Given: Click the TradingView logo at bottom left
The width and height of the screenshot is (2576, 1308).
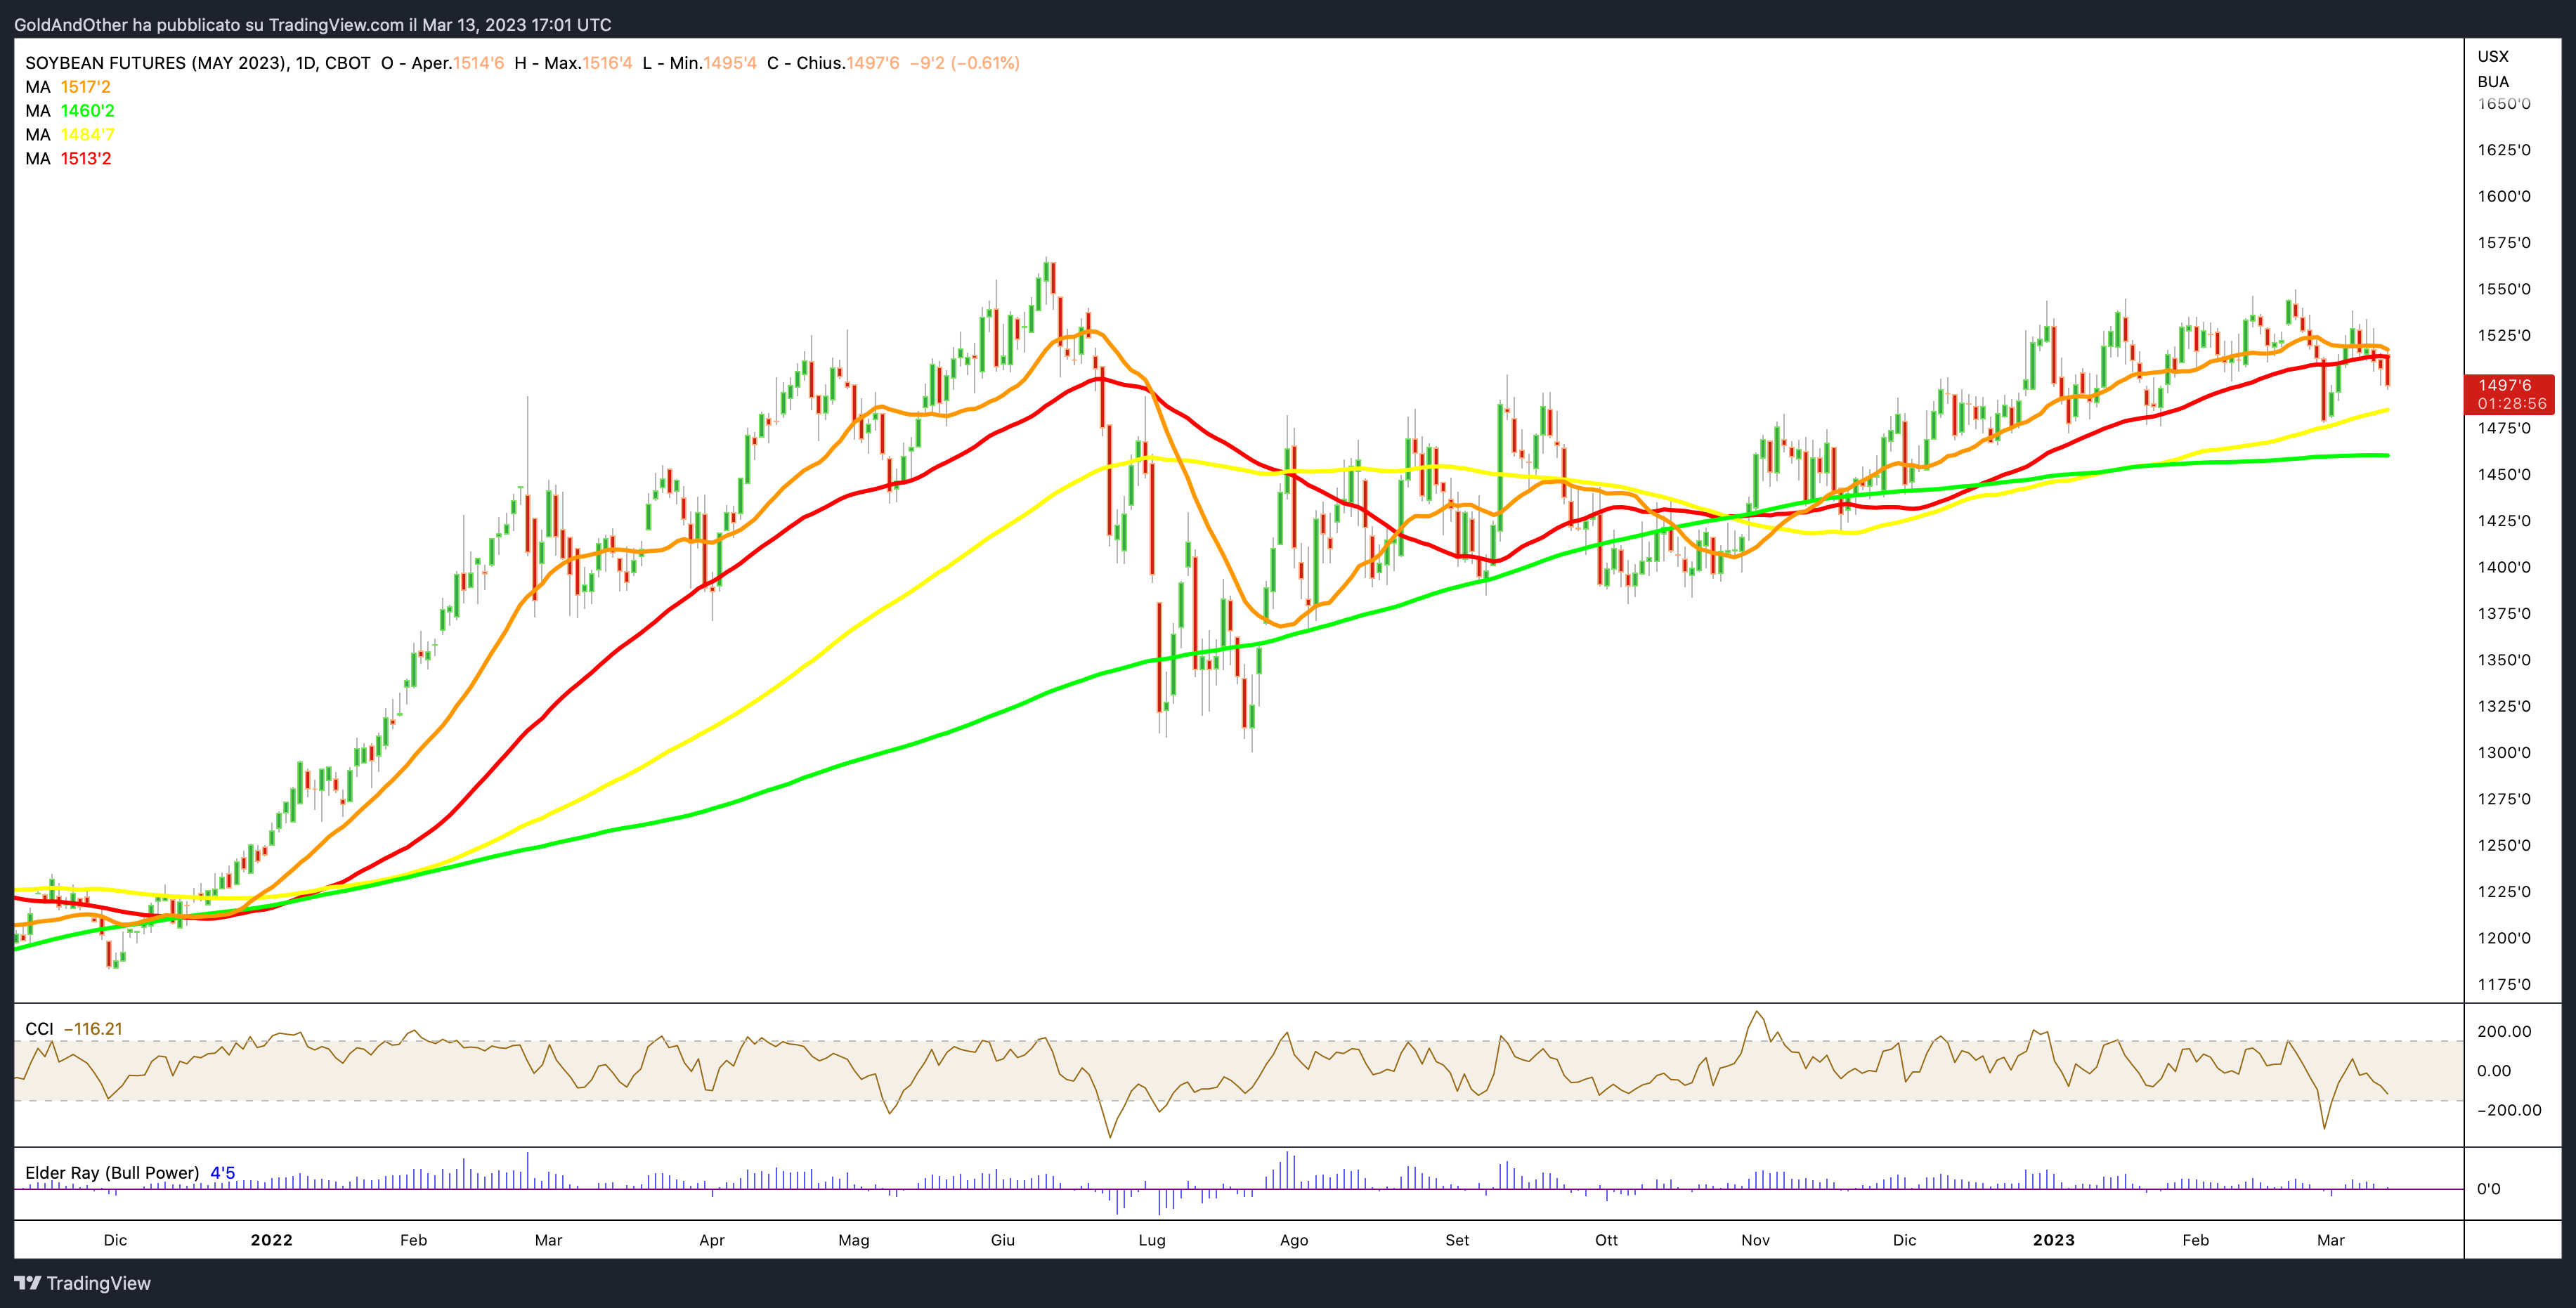Looking at the screenshot, I should coord(82,1283).
